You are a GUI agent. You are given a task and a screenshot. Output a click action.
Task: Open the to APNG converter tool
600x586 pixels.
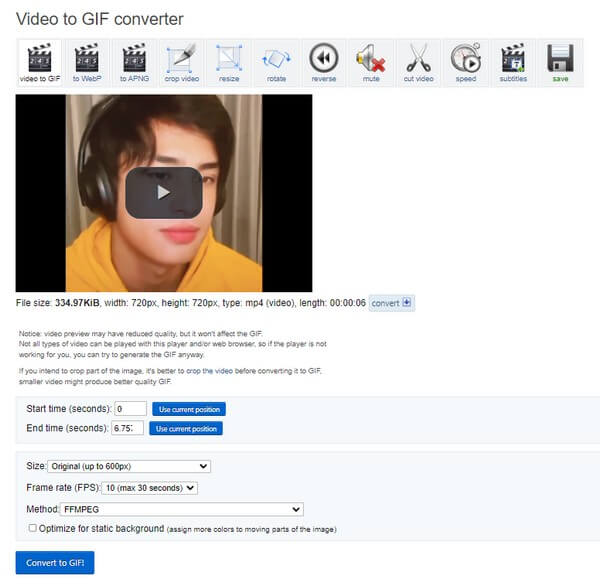[134, 63]
